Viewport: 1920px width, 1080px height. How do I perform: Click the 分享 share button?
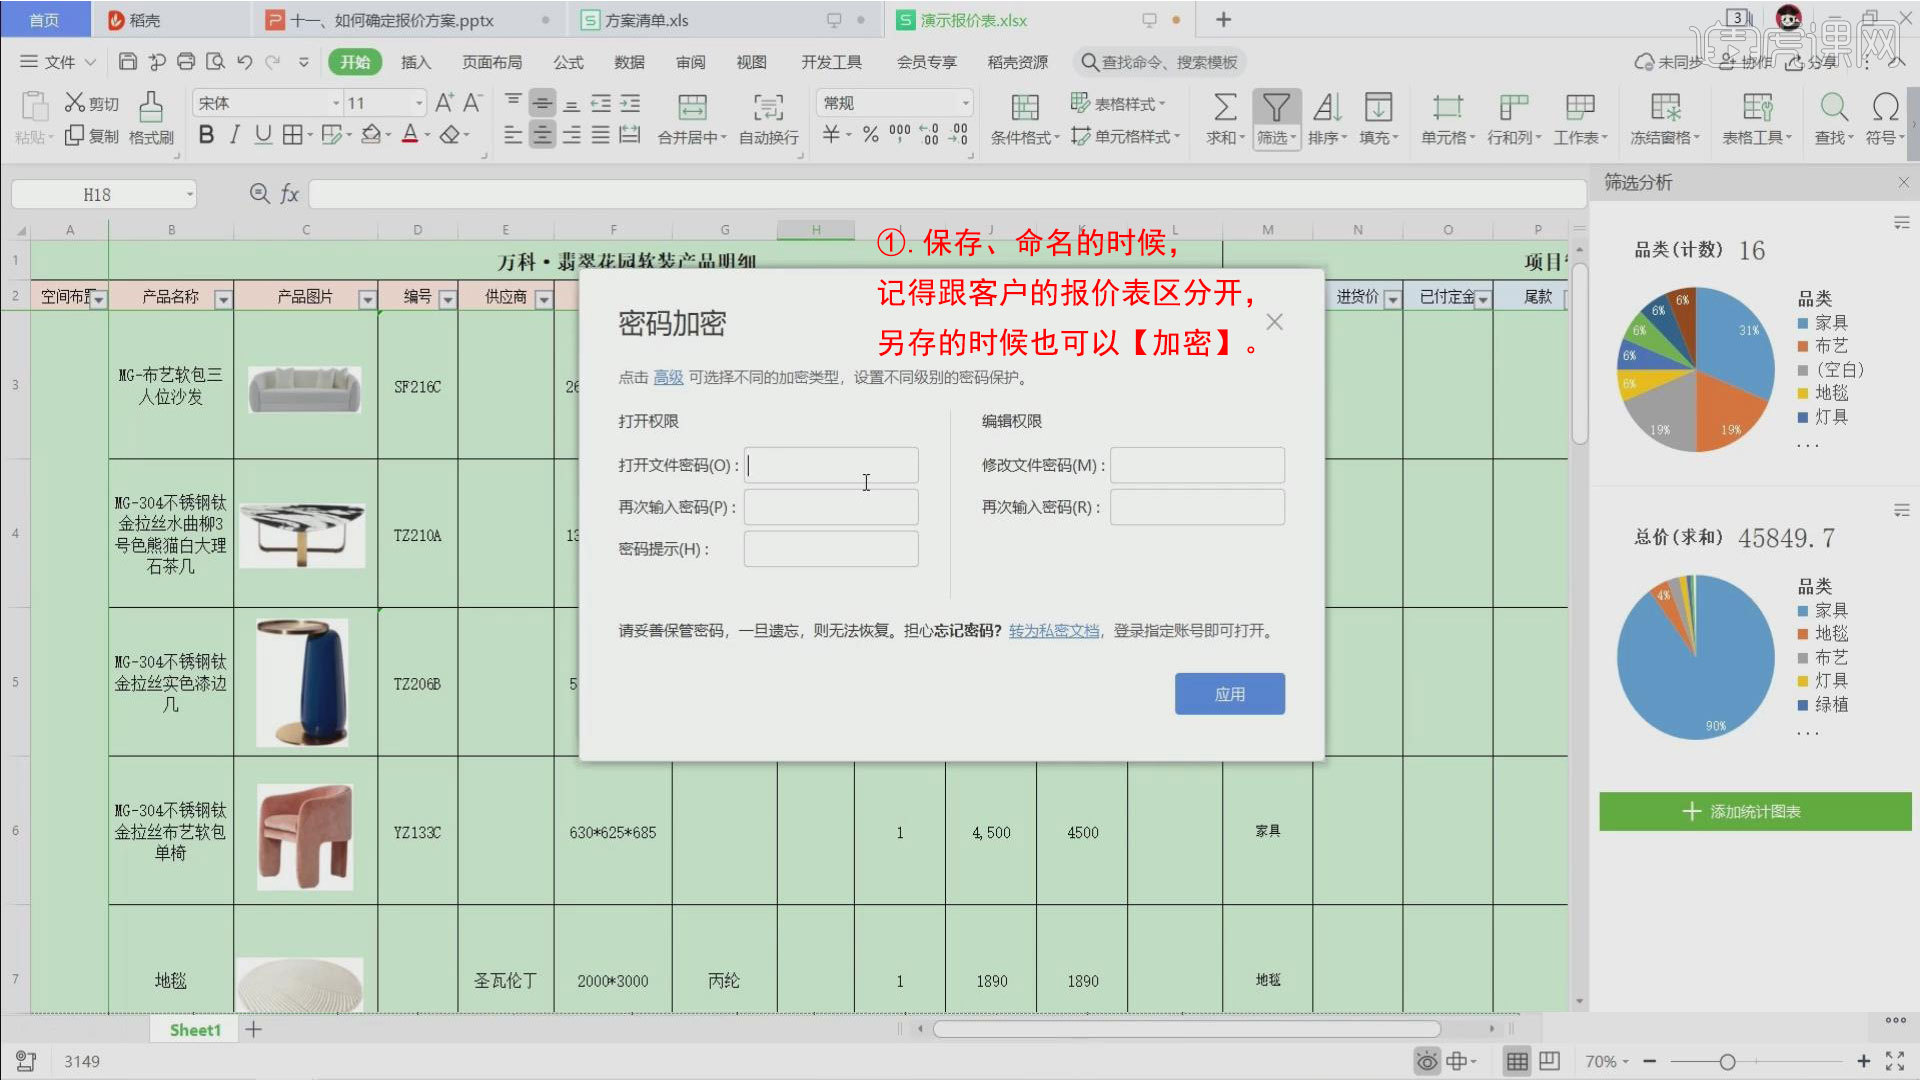(x=1812, y=62)
